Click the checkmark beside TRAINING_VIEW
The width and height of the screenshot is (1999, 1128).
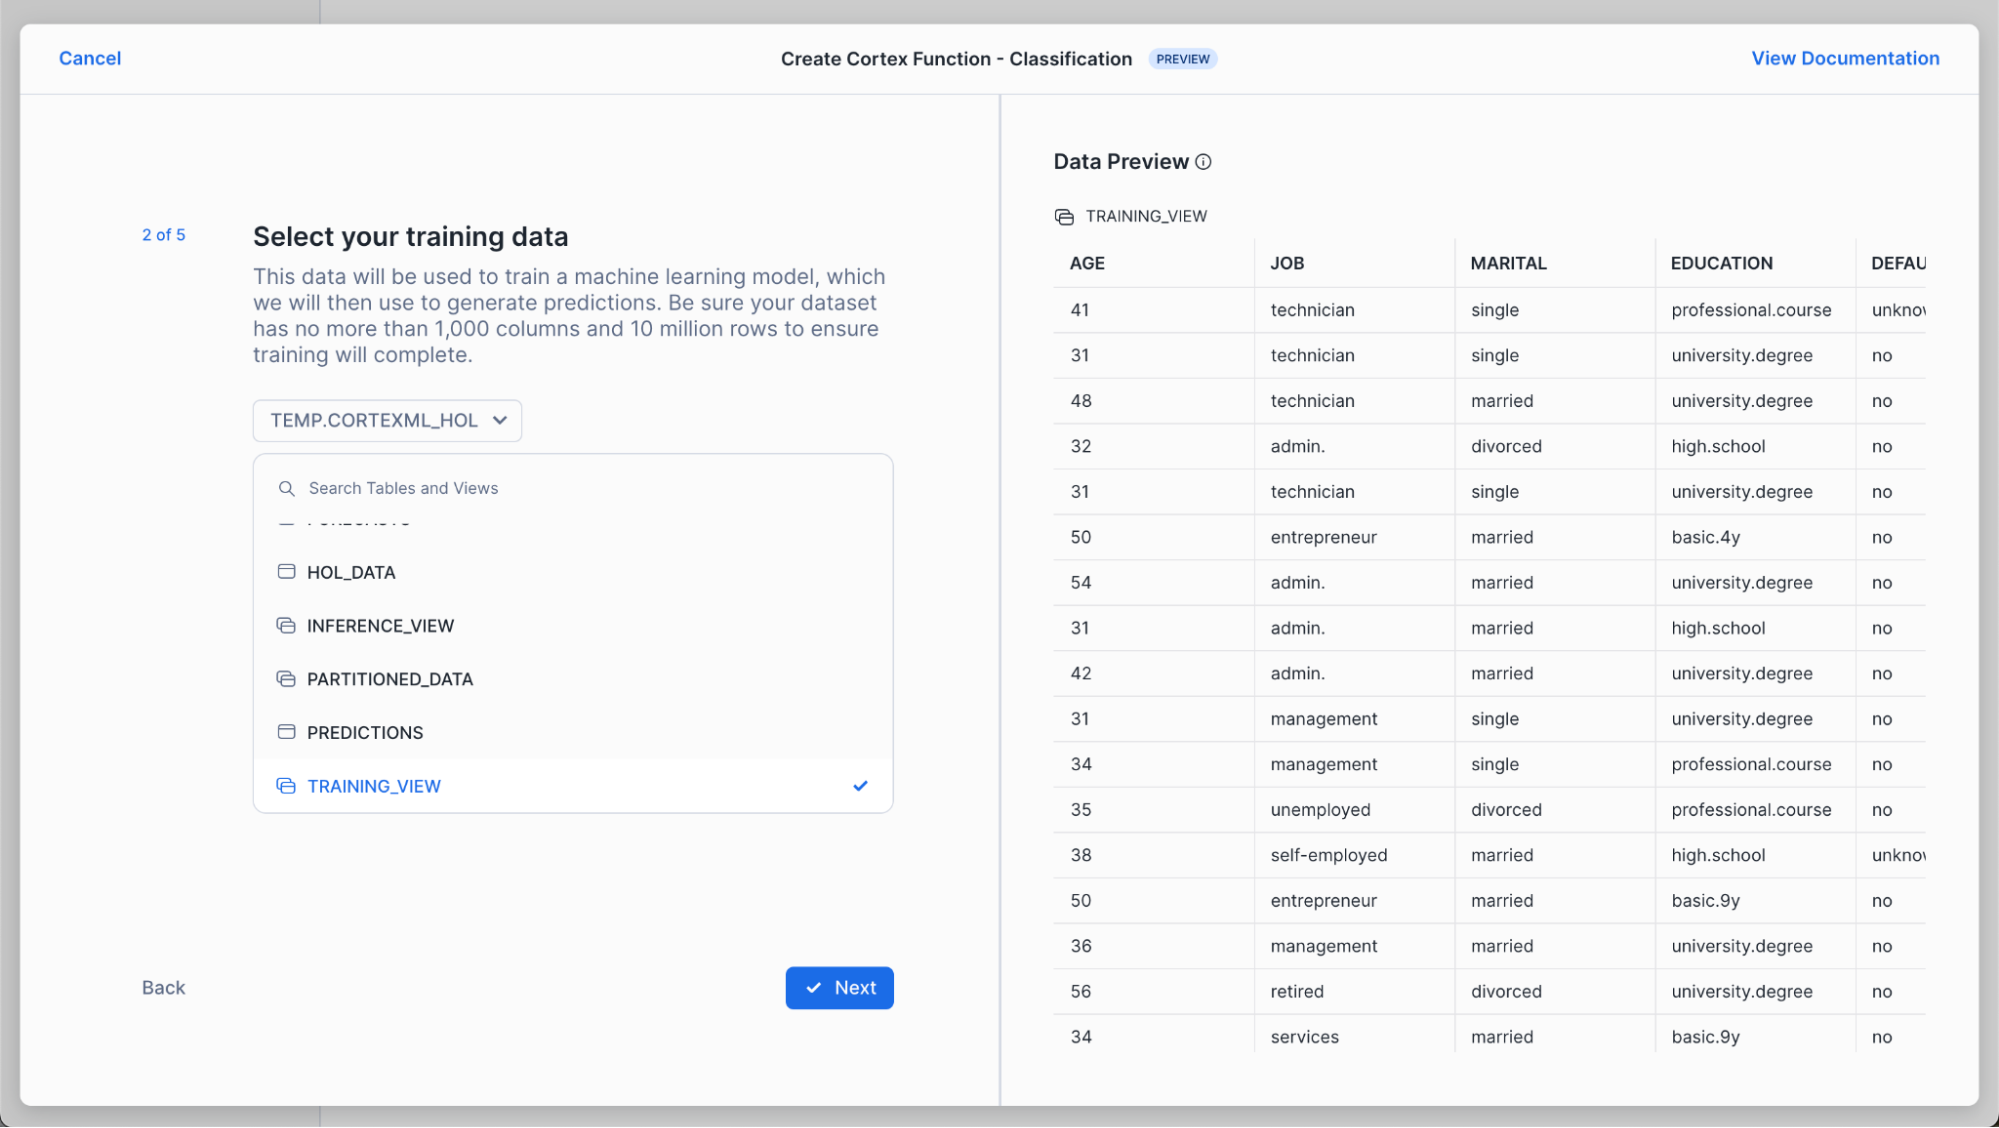(860, 786)
